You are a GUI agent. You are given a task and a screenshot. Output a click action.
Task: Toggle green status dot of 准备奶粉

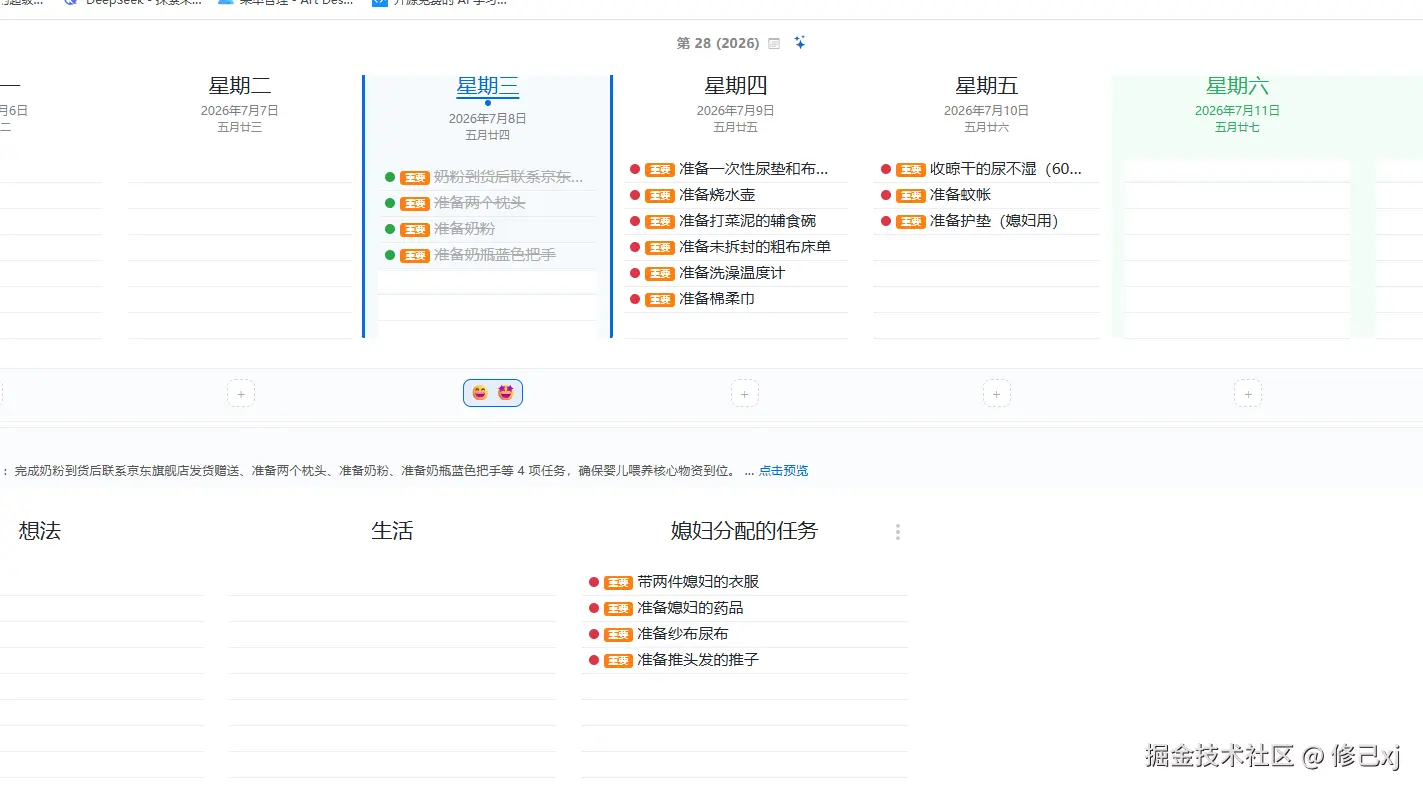point(390,229)
